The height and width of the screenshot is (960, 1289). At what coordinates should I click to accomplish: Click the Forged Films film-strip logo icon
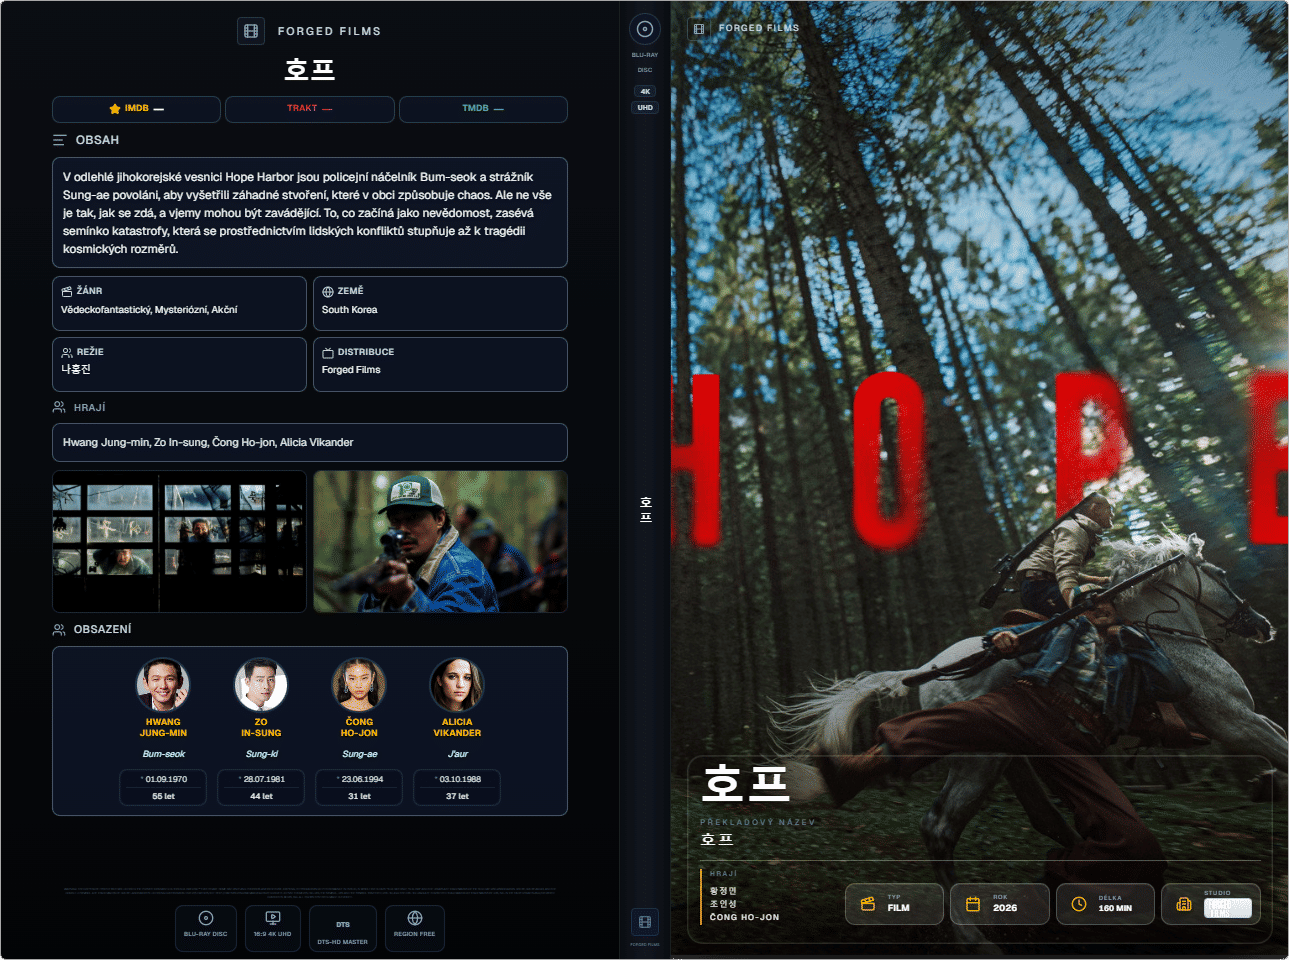click(251, 31)
